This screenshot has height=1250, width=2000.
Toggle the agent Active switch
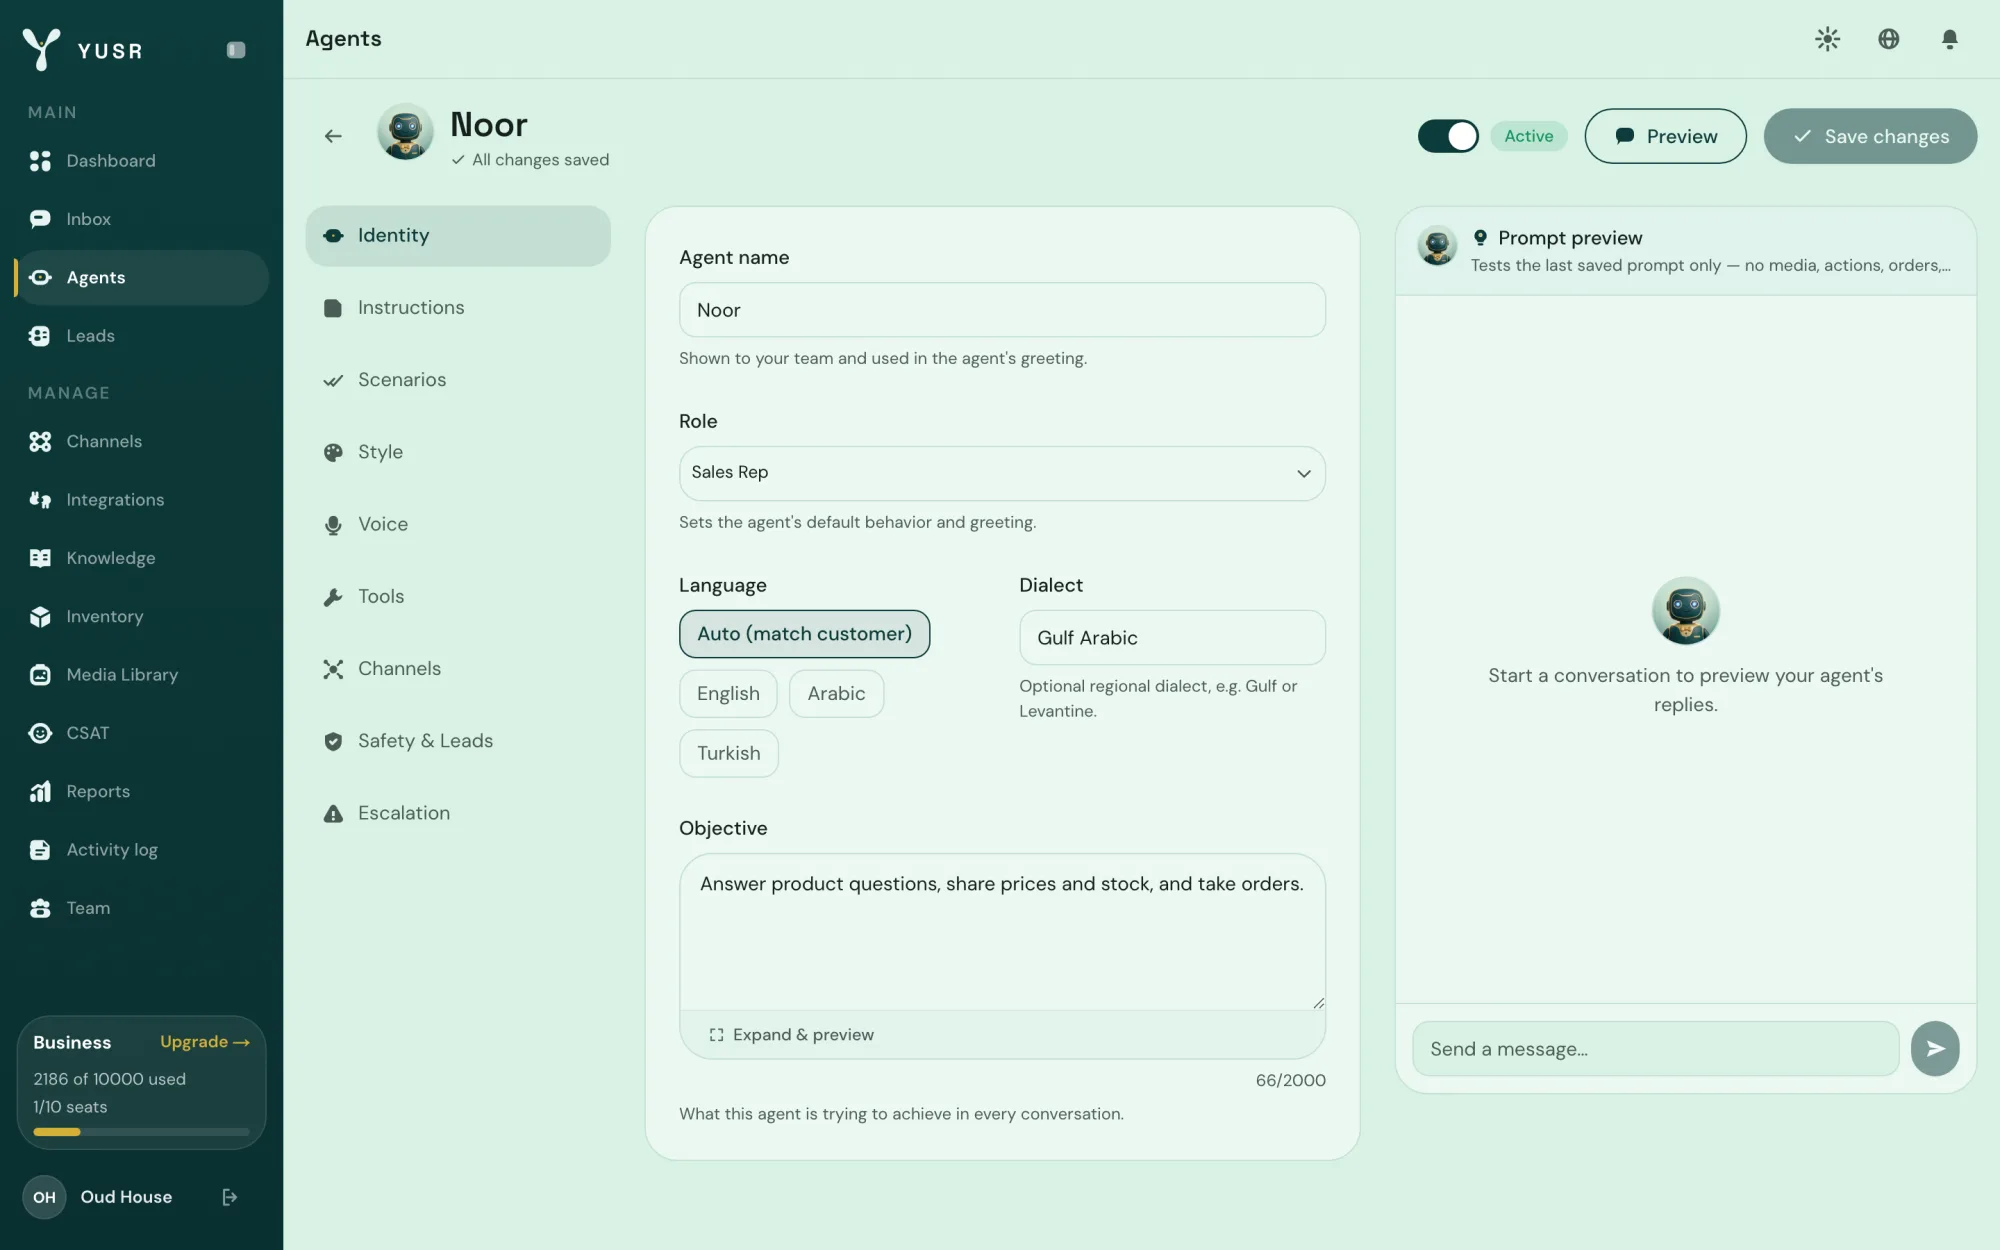point(1448,136)
